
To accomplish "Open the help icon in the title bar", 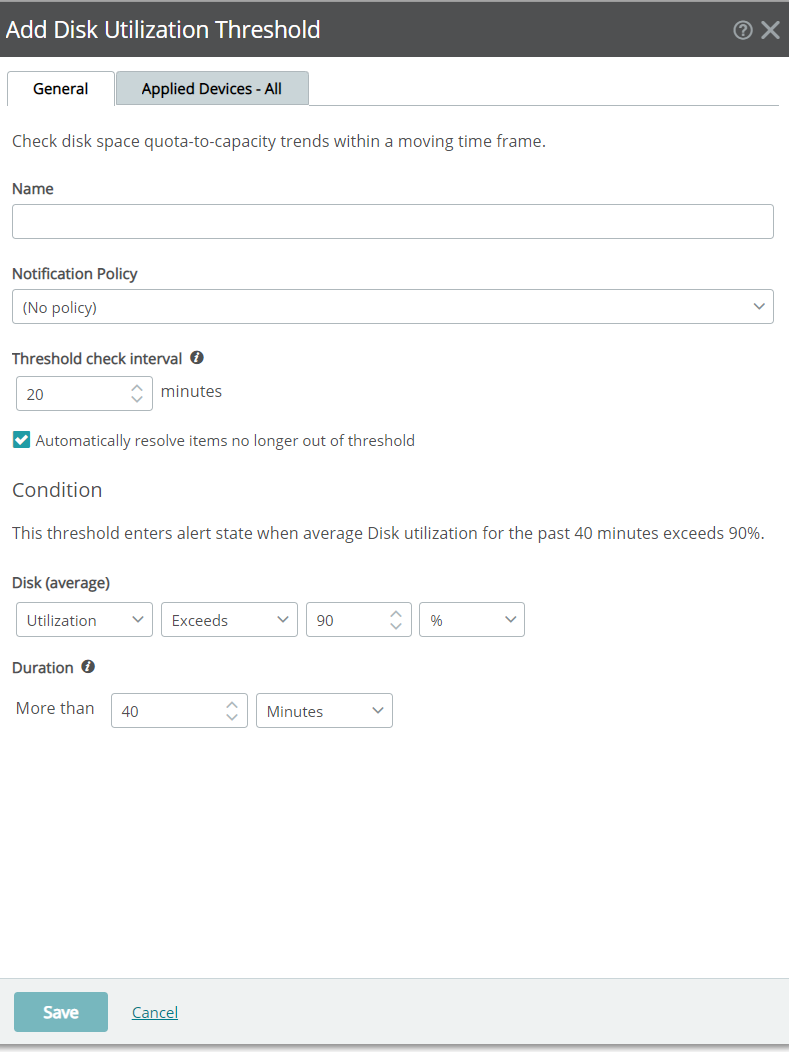I will 742,30.
